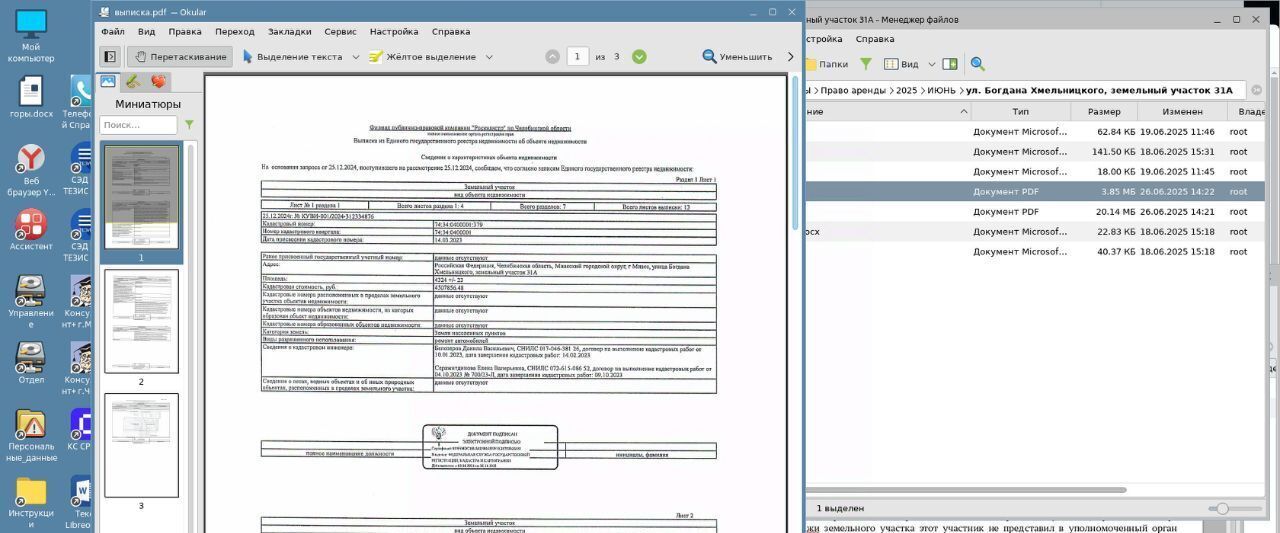The width and height of the screenshot is (1280, 533).
Task: Click the search magnifier in file manager
Action: (x=978, y=64)
